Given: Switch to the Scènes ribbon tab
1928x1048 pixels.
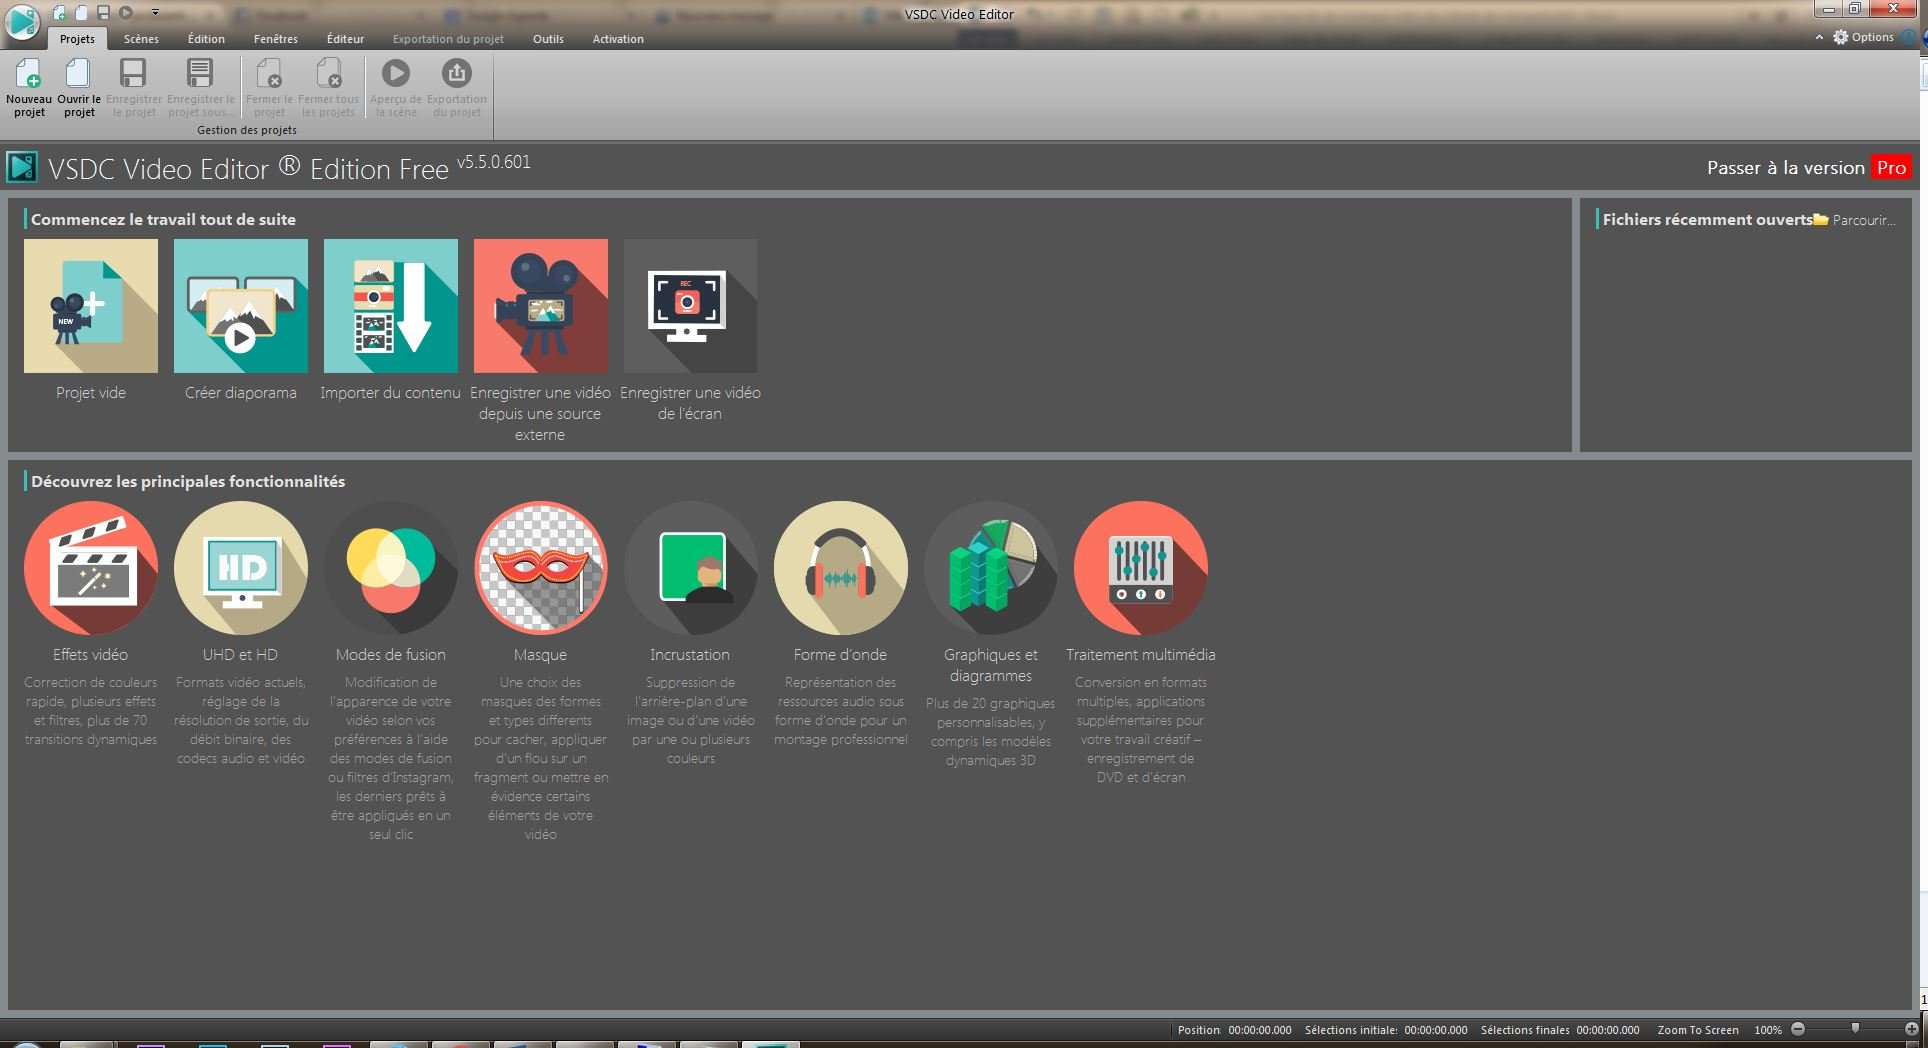Looking at the screenshot, I should 141,39.
